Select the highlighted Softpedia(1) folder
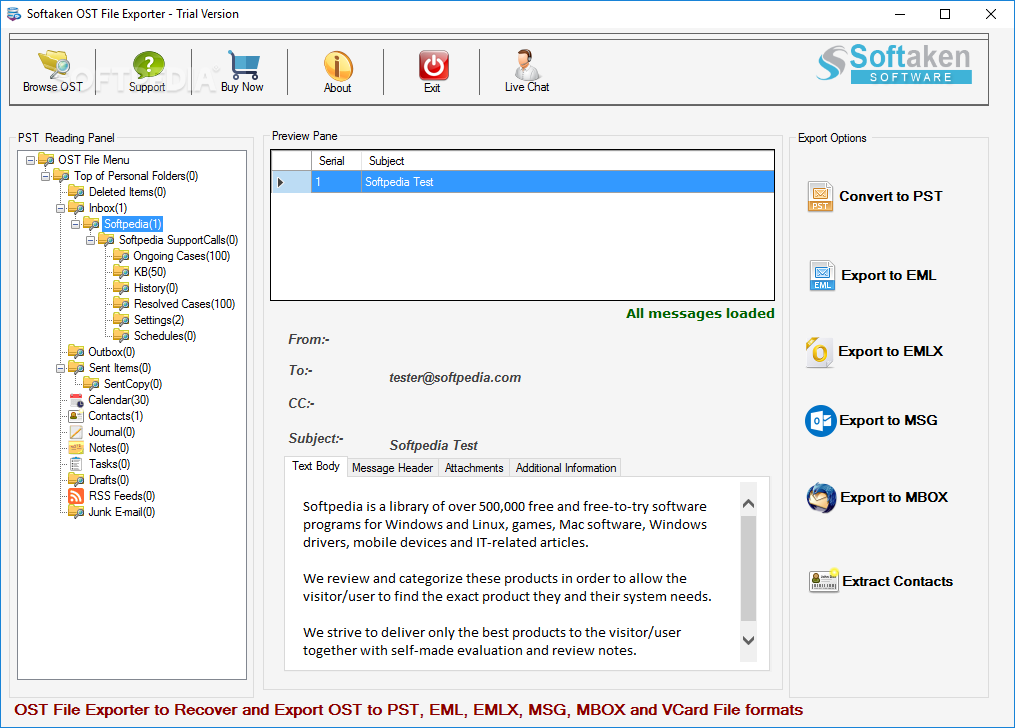Viewport: 1015px width, 728px height. coord(132,224)
